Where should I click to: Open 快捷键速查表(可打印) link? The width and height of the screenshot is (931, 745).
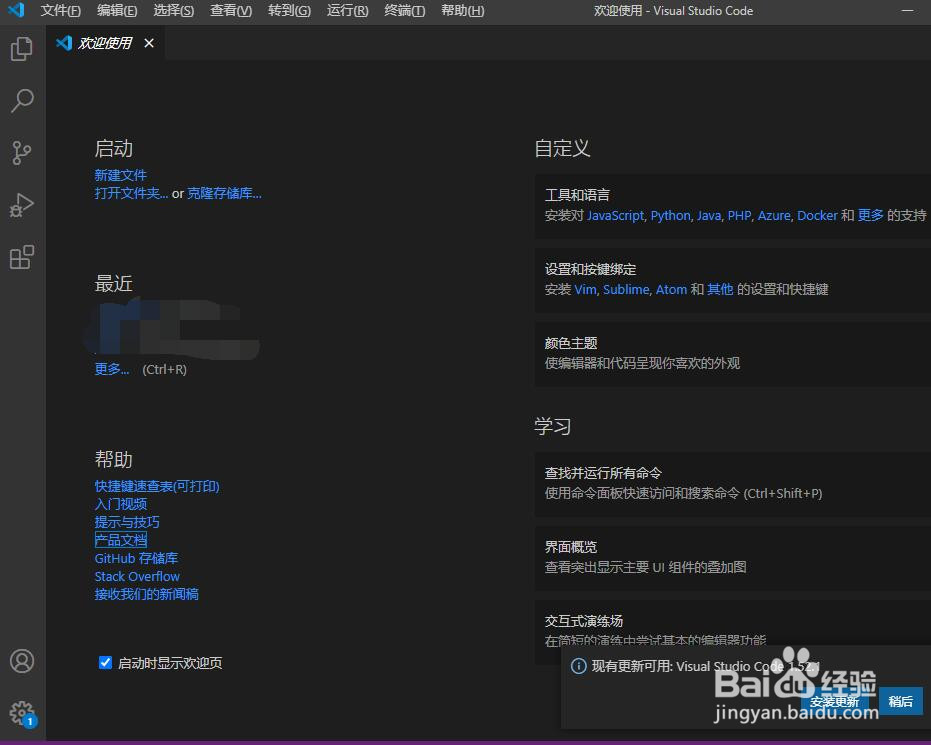157,486
